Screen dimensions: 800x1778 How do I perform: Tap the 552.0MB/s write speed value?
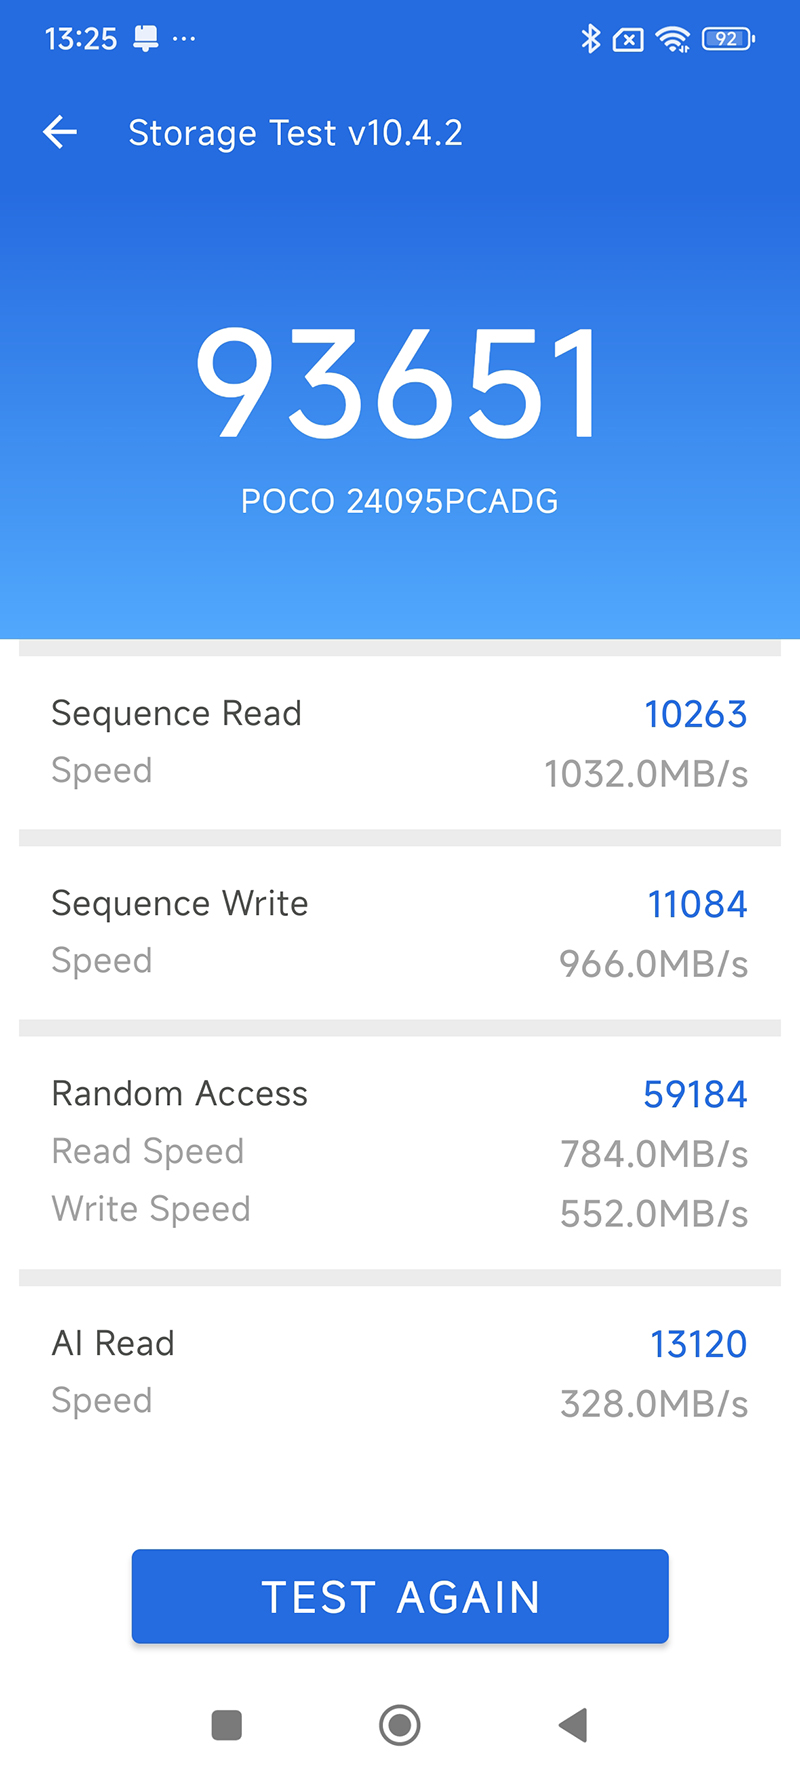point(654,1213)
